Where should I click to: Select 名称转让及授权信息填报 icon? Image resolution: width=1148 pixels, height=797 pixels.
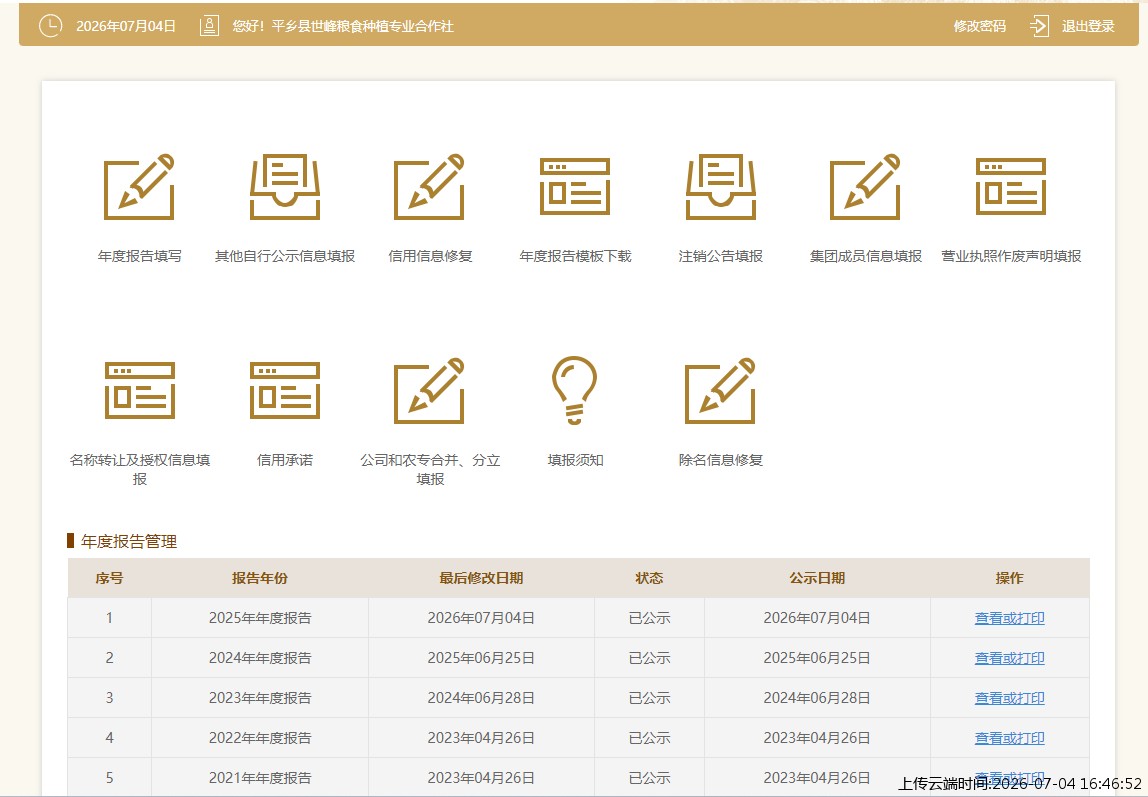point(139,390)
